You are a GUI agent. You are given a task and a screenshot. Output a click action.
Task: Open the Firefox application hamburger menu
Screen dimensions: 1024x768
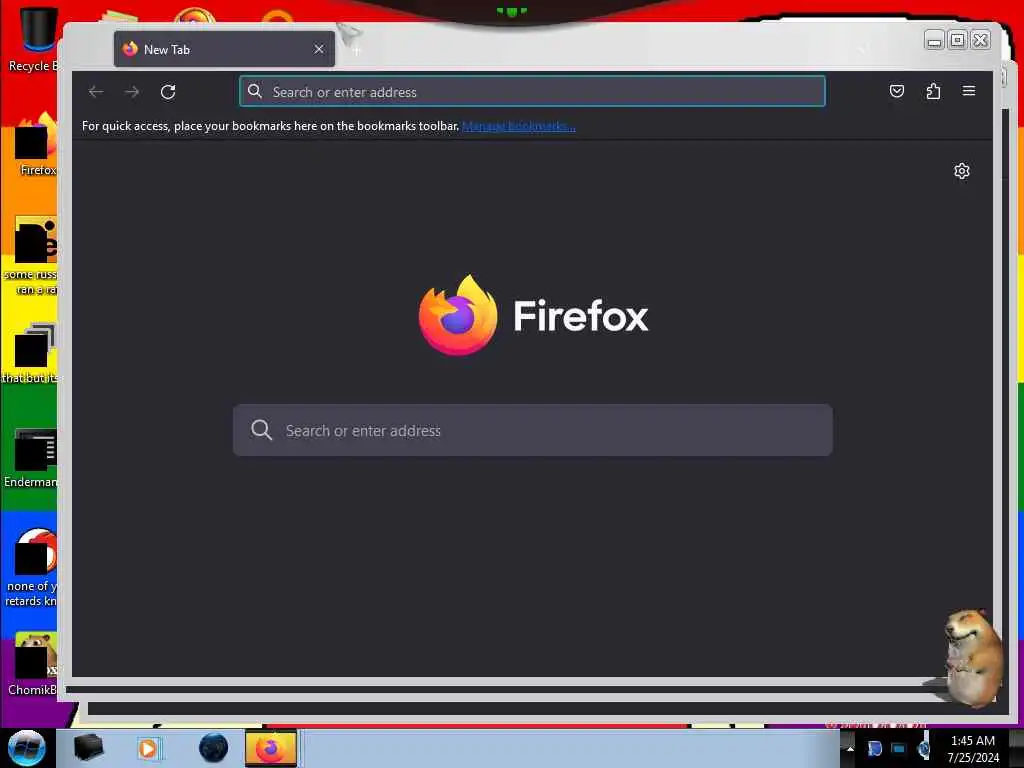tap(969, 91)
